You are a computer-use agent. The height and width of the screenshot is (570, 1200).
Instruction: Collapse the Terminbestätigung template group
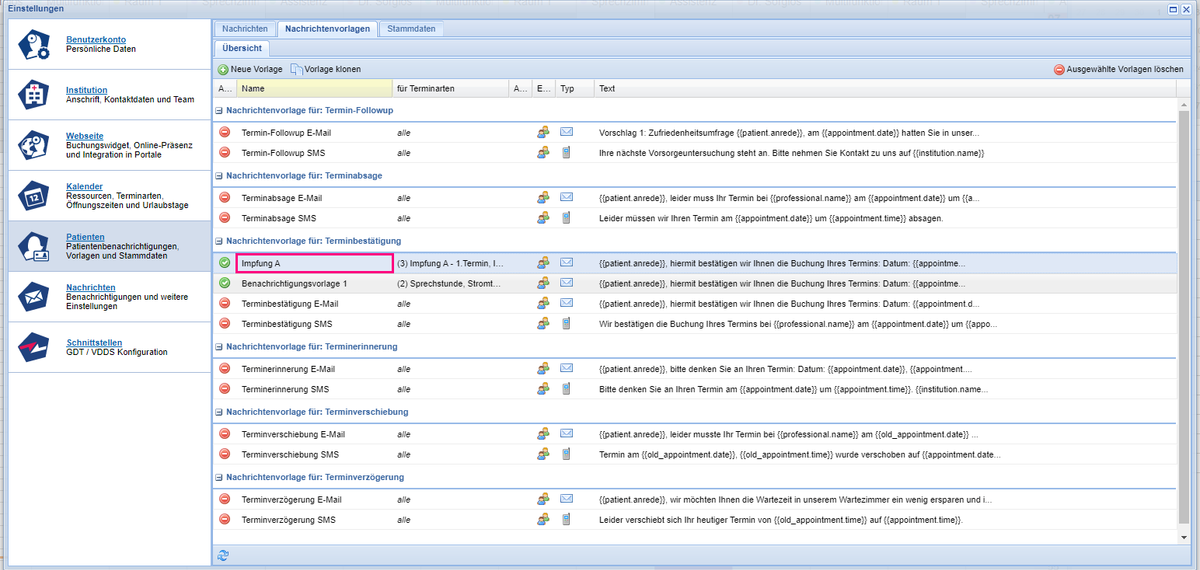(220, 241)
